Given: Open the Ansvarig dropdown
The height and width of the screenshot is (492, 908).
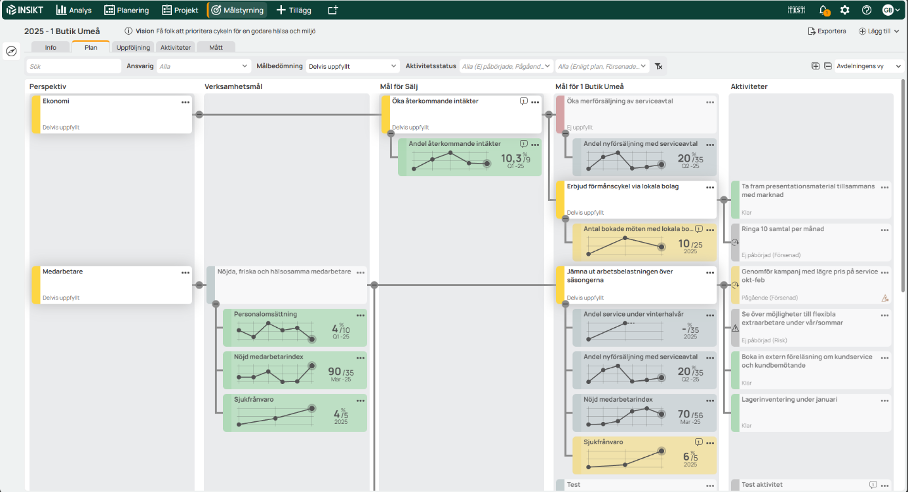Looking at the screenshot, I should click(198, 66).
